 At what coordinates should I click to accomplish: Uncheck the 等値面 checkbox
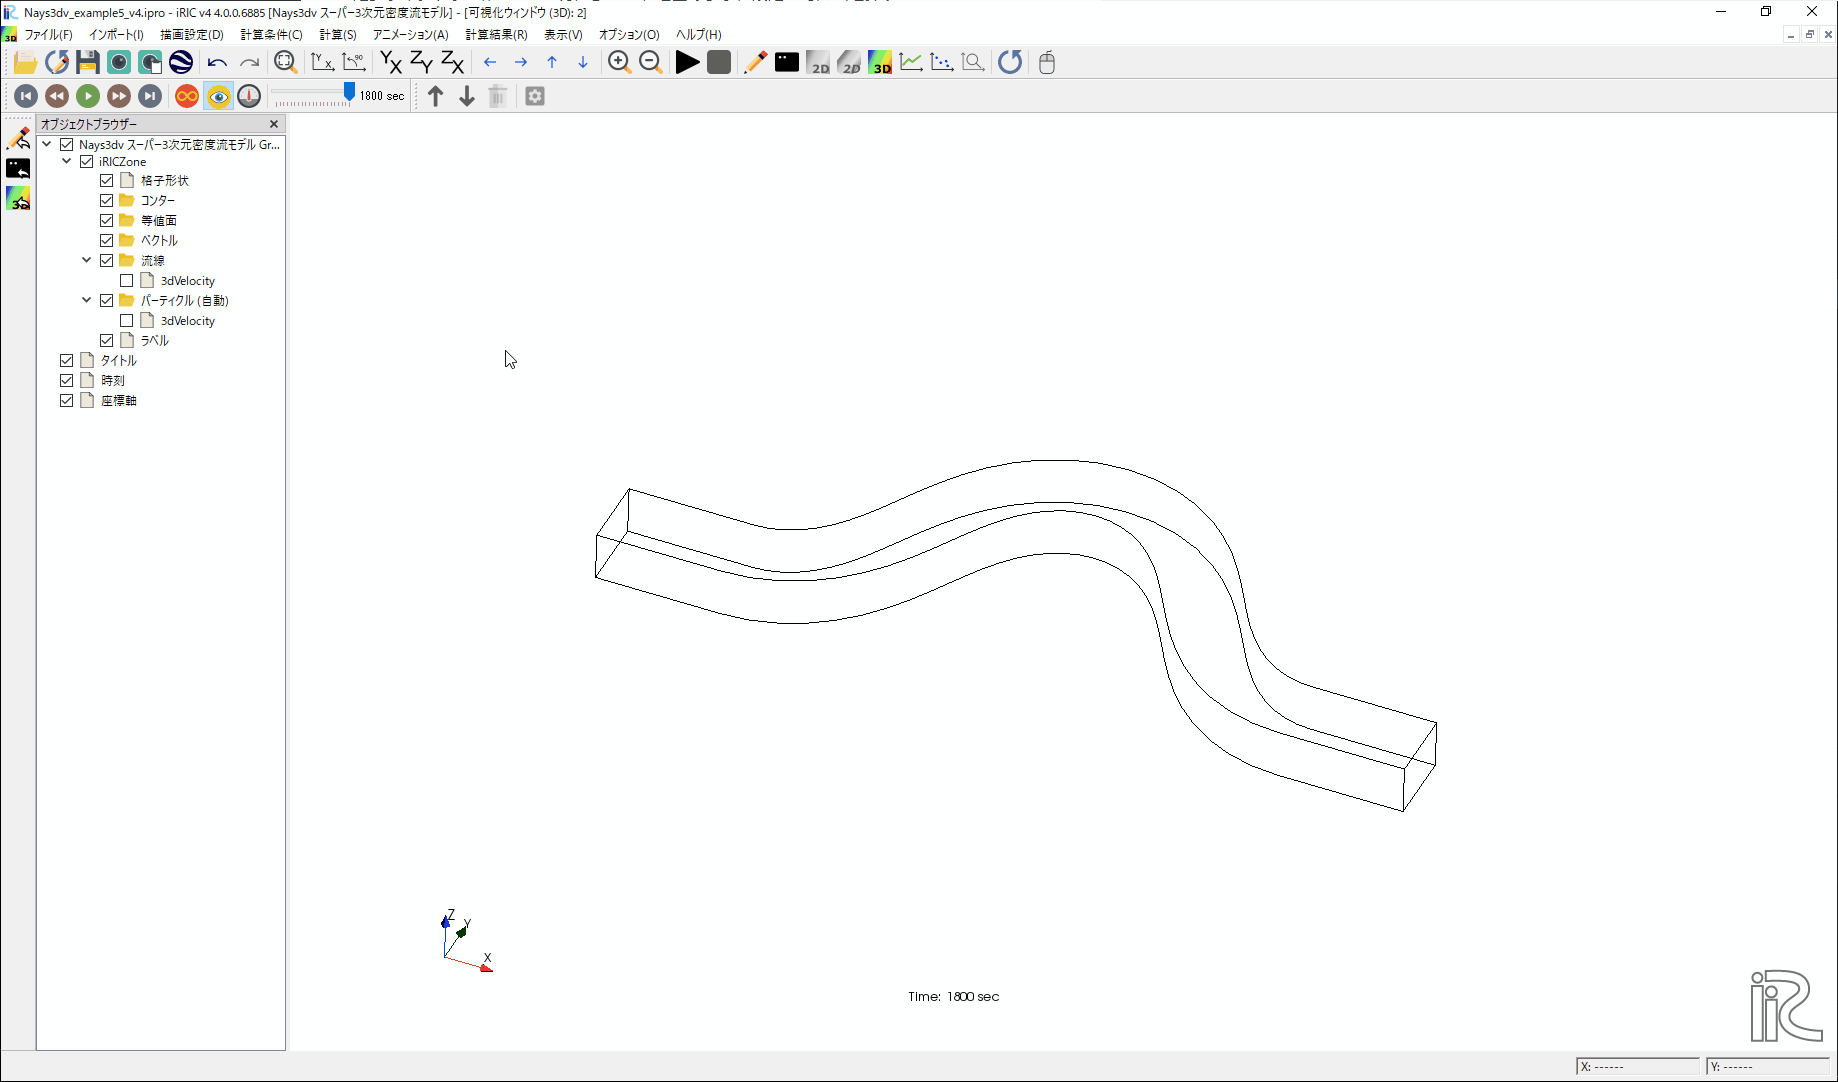pyautogui.click(x=107, y=221)
